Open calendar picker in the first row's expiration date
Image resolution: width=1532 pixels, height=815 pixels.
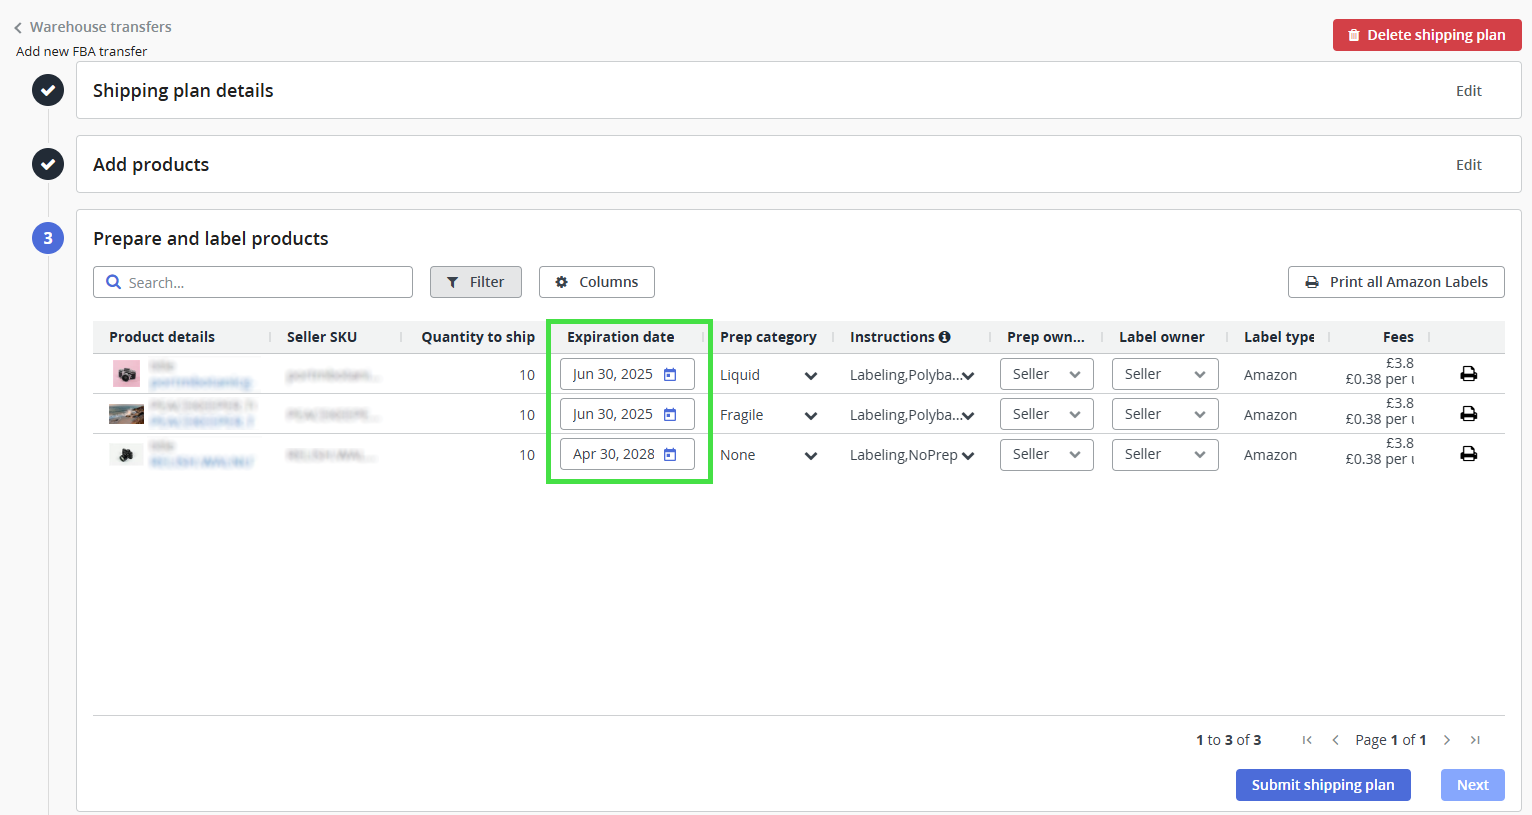pos(670,374)
